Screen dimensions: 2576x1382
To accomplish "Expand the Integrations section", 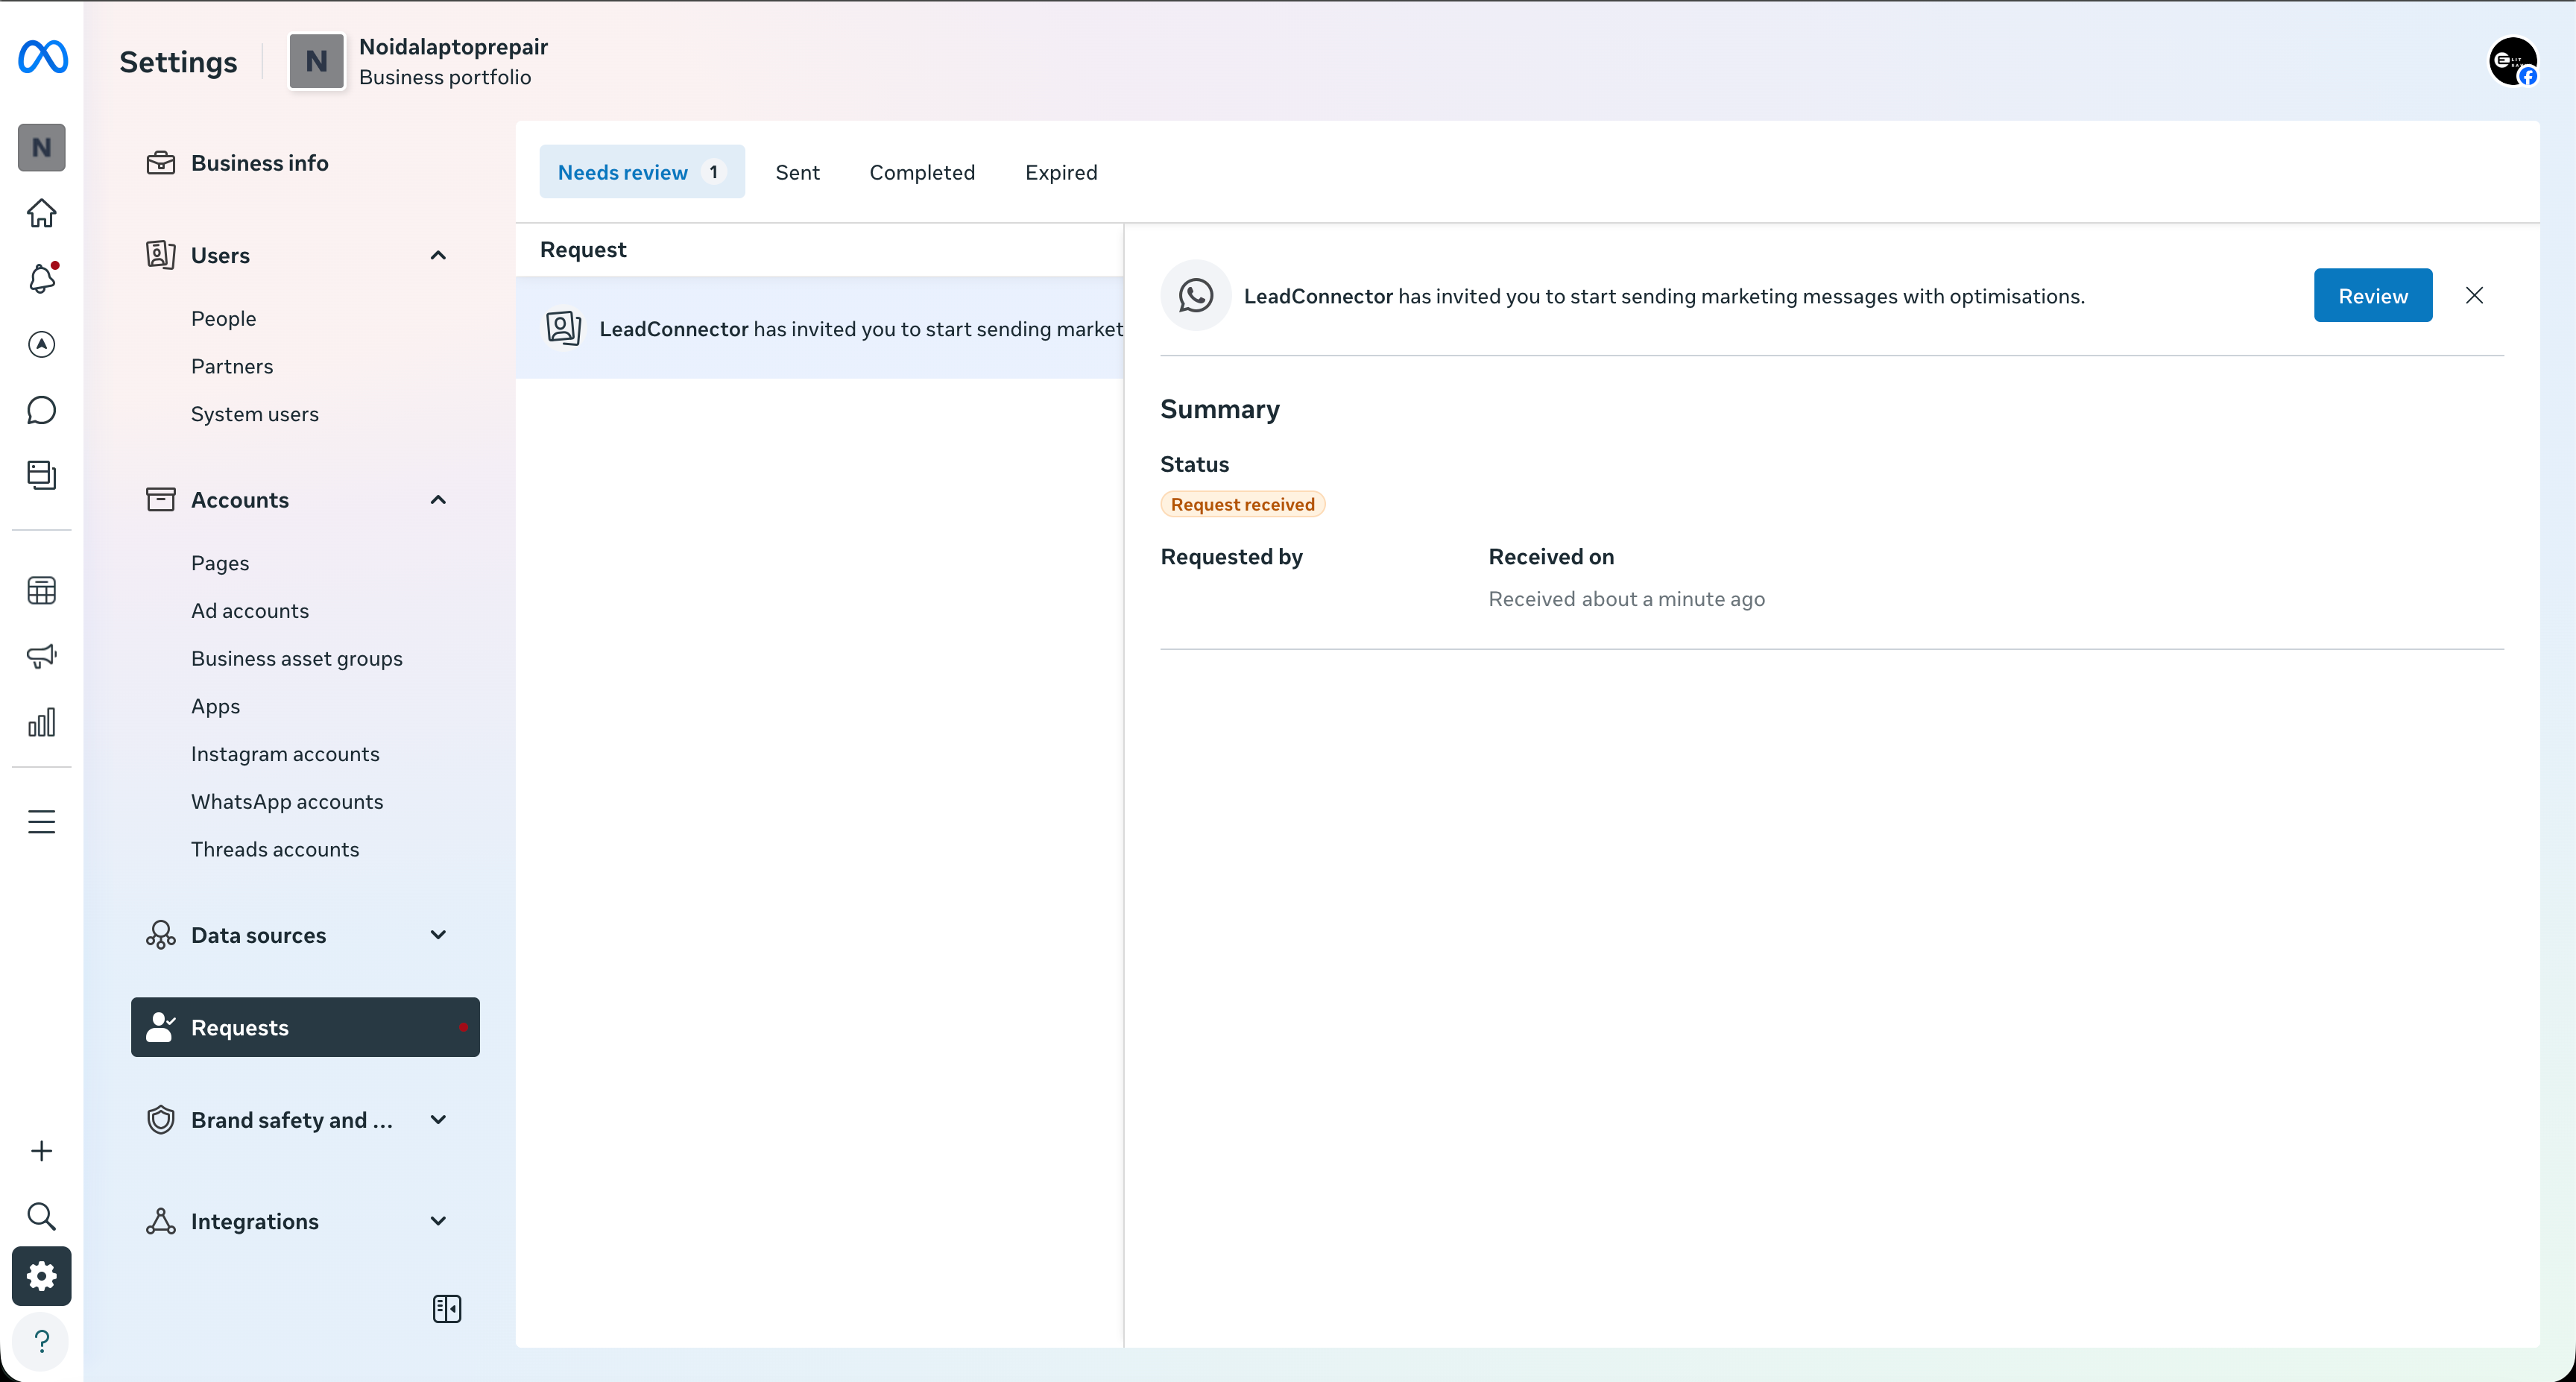I will click(x=438, y=1221).
